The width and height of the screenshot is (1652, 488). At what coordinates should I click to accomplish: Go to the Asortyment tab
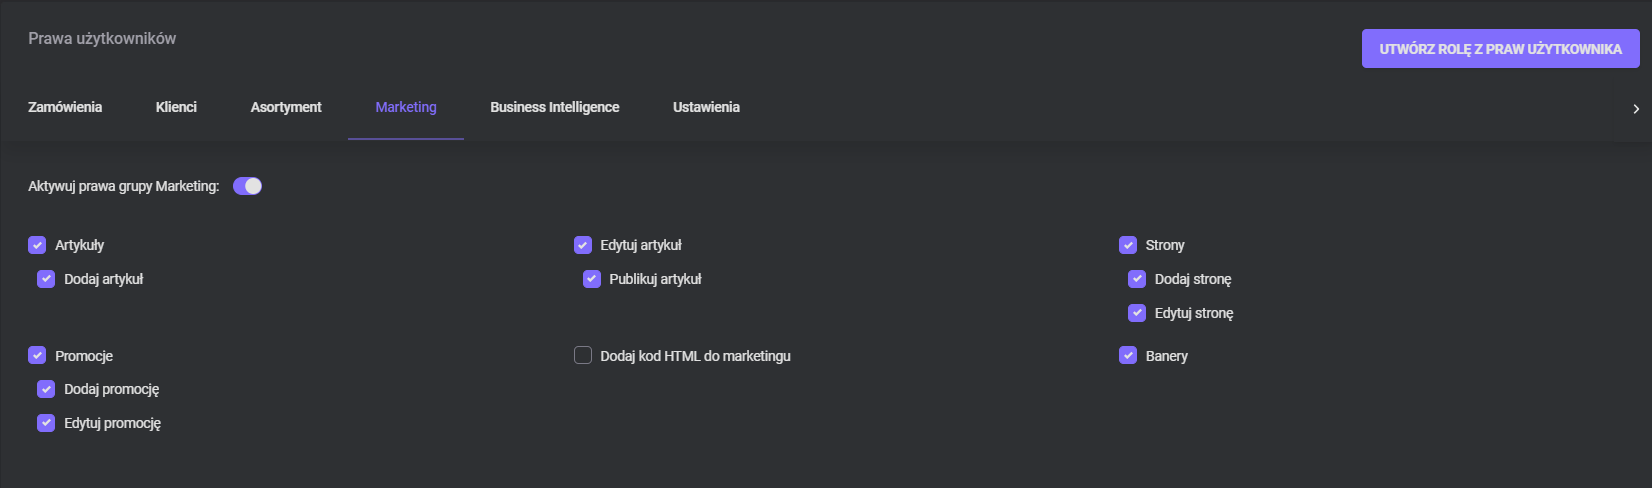(x=286, y=107)
